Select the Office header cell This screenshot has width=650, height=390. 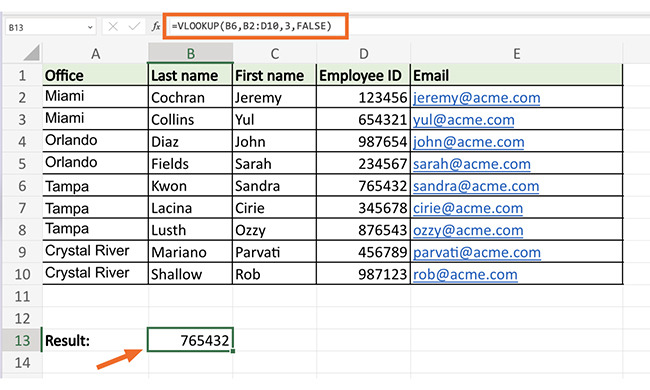click(95, 75)
